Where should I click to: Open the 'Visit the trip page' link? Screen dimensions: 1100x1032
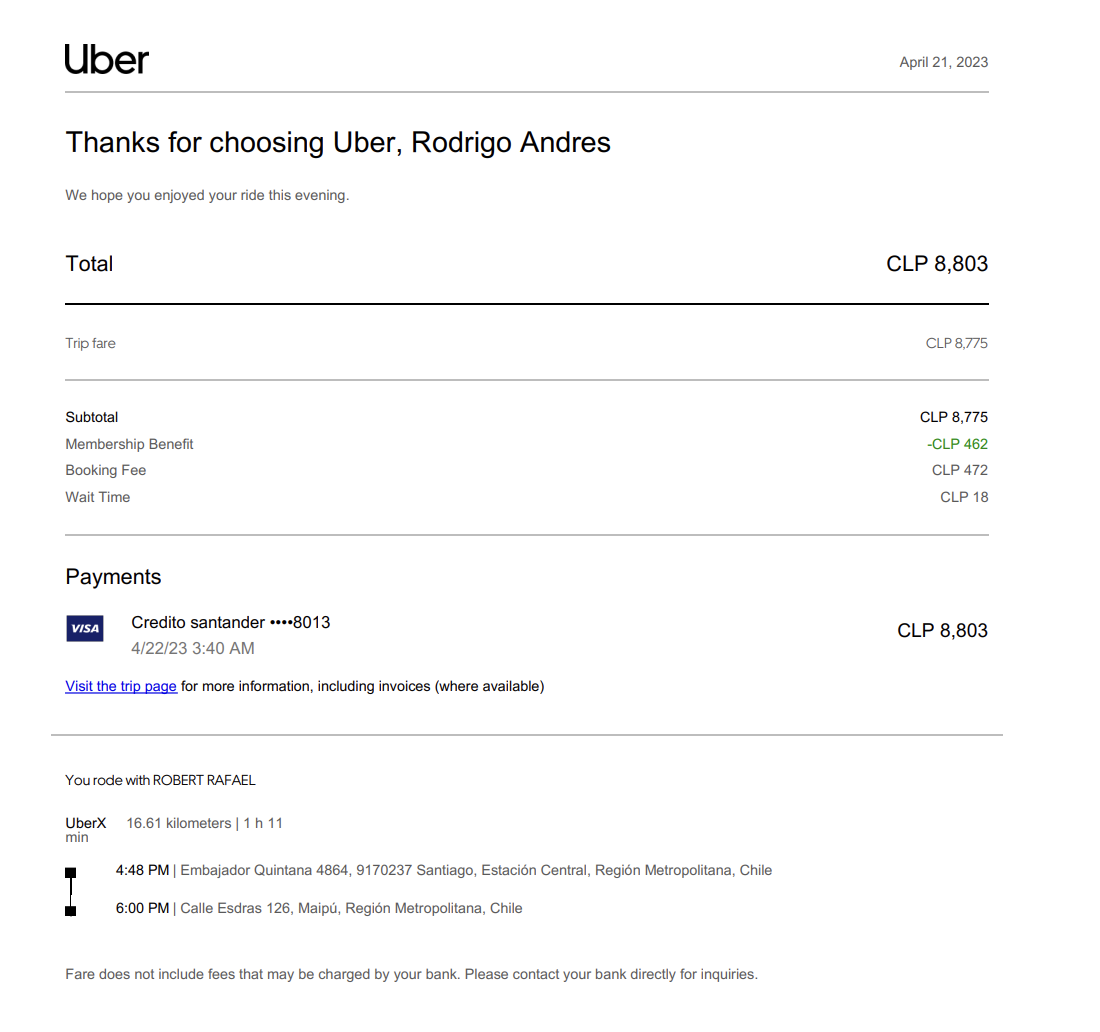[x=121, y=686]
